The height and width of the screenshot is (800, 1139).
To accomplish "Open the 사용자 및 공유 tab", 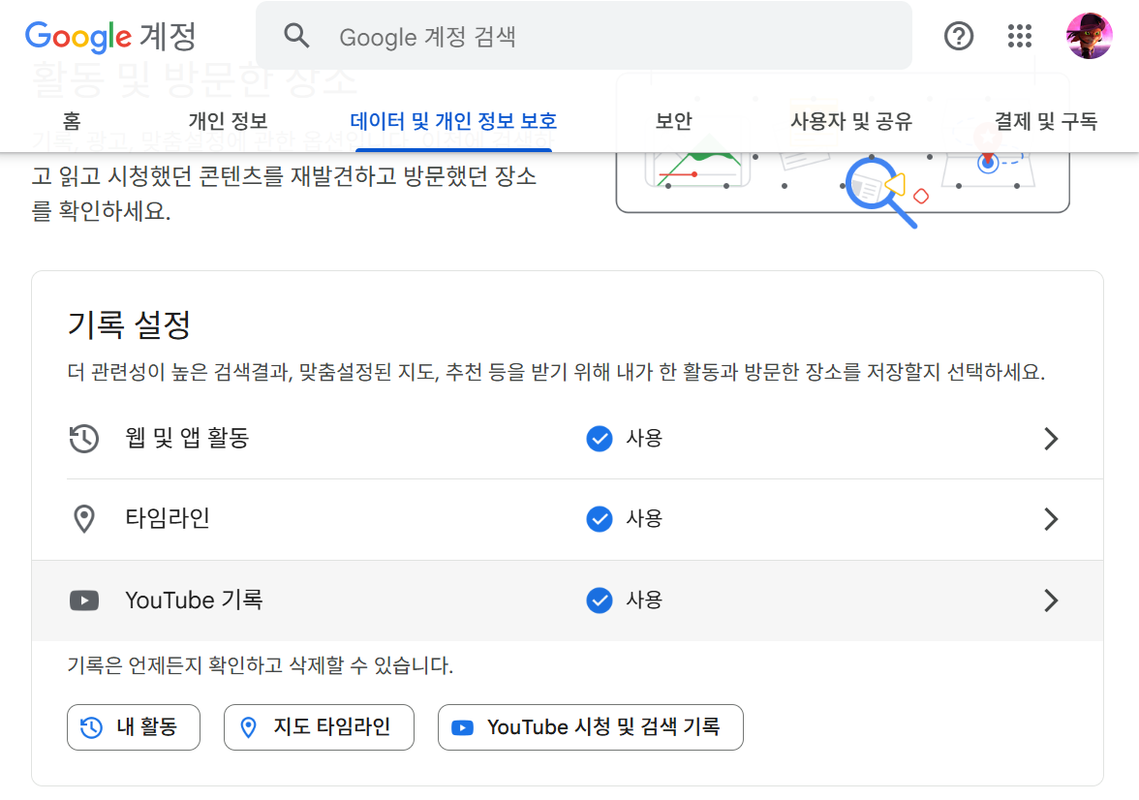I will click(851, 121).
